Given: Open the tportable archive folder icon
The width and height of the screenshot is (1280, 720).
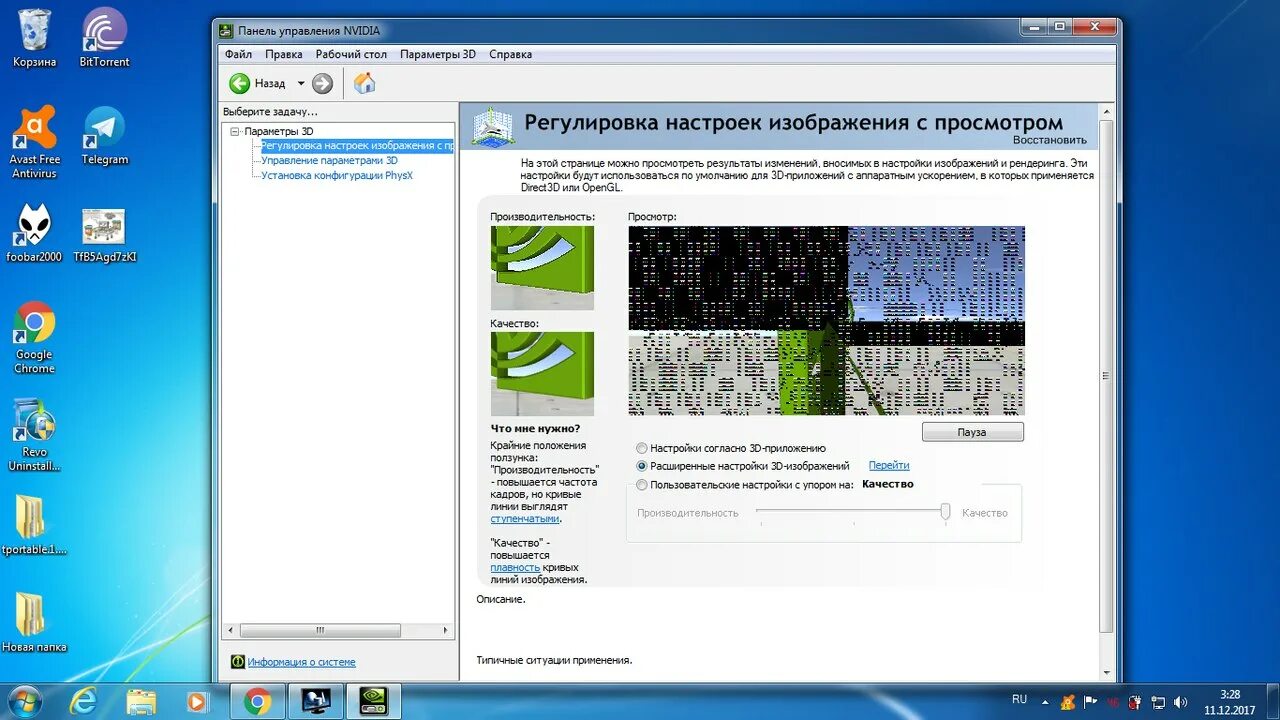Looking at the screenshot, I should tap(34, 526).
